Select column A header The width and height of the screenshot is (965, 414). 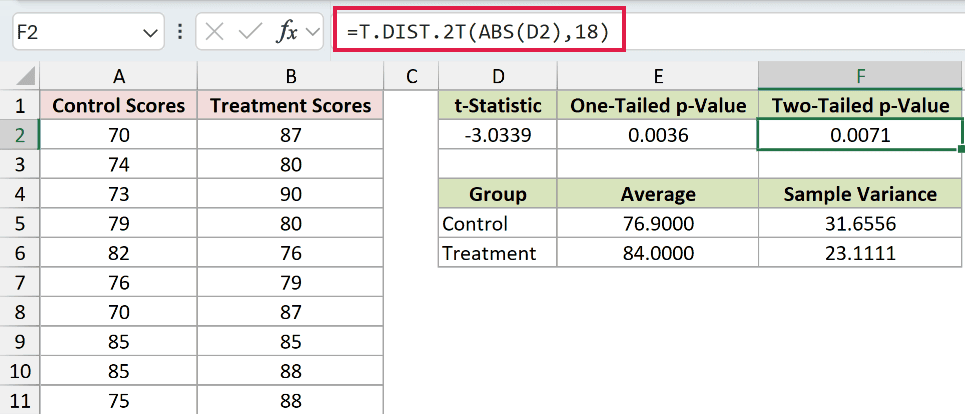[119, 76]
